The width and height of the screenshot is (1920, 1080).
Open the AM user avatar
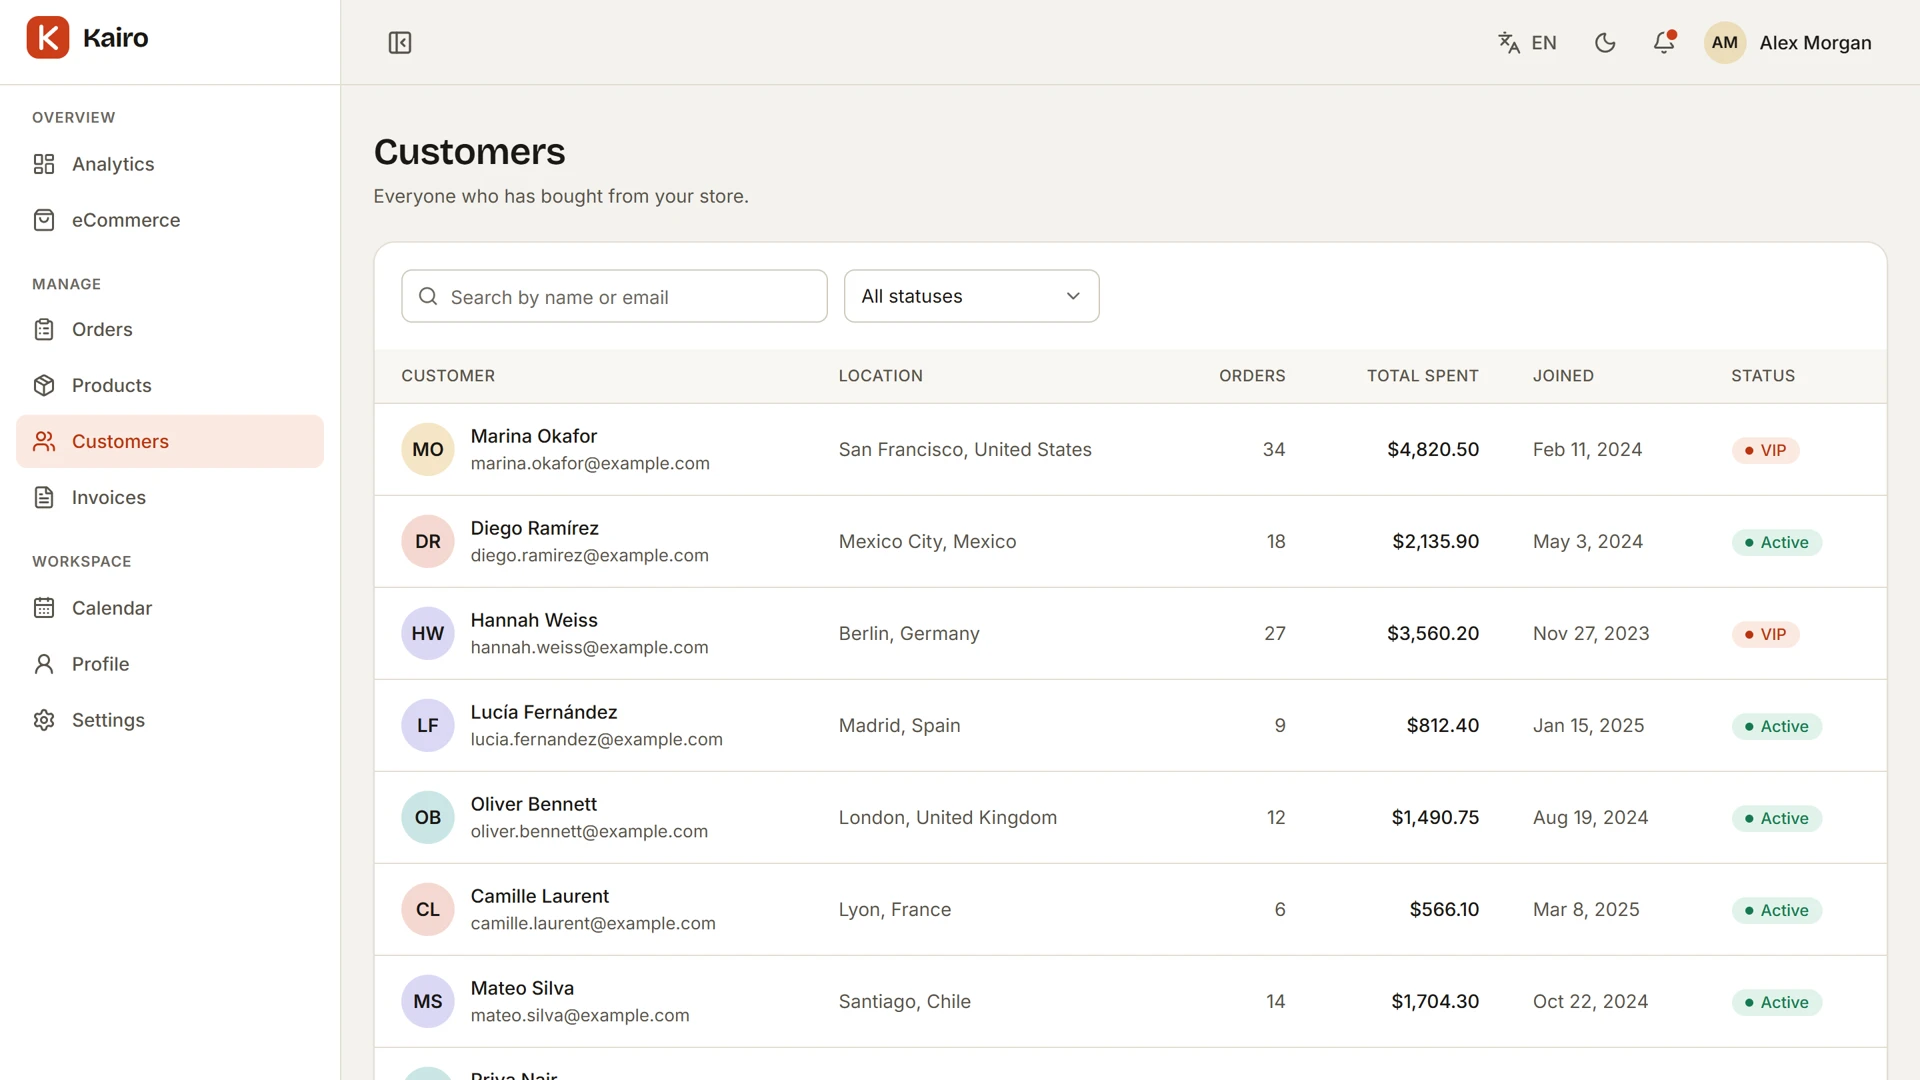click(1725, 43)
